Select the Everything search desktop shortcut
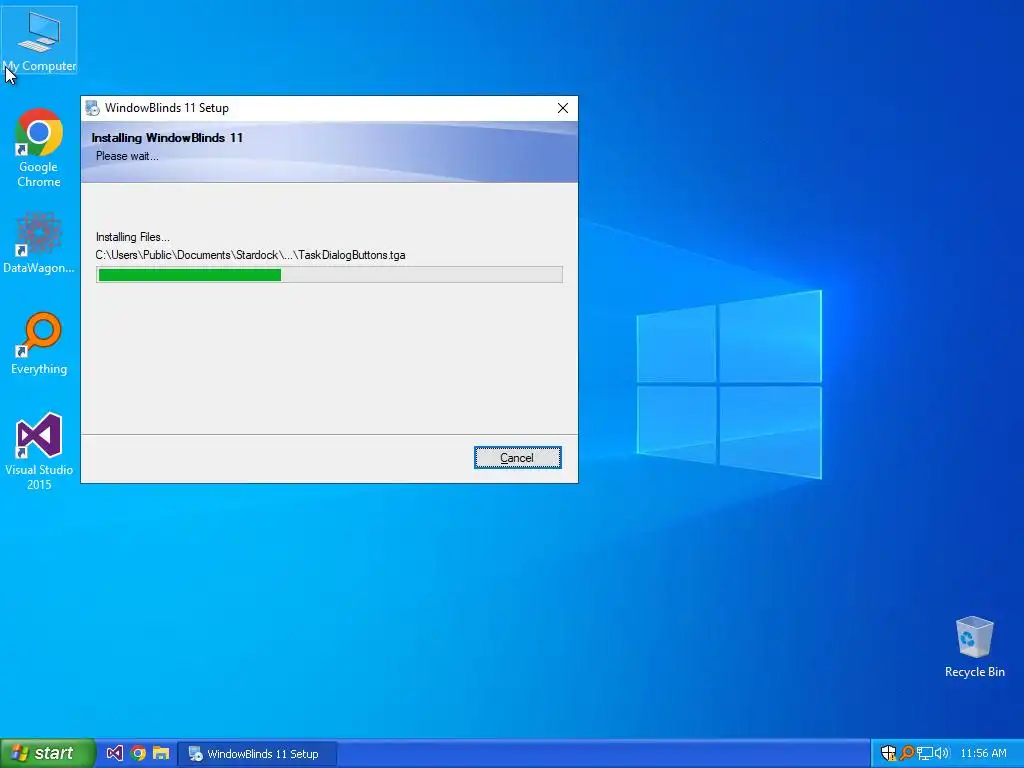 (x=39, y=344)
